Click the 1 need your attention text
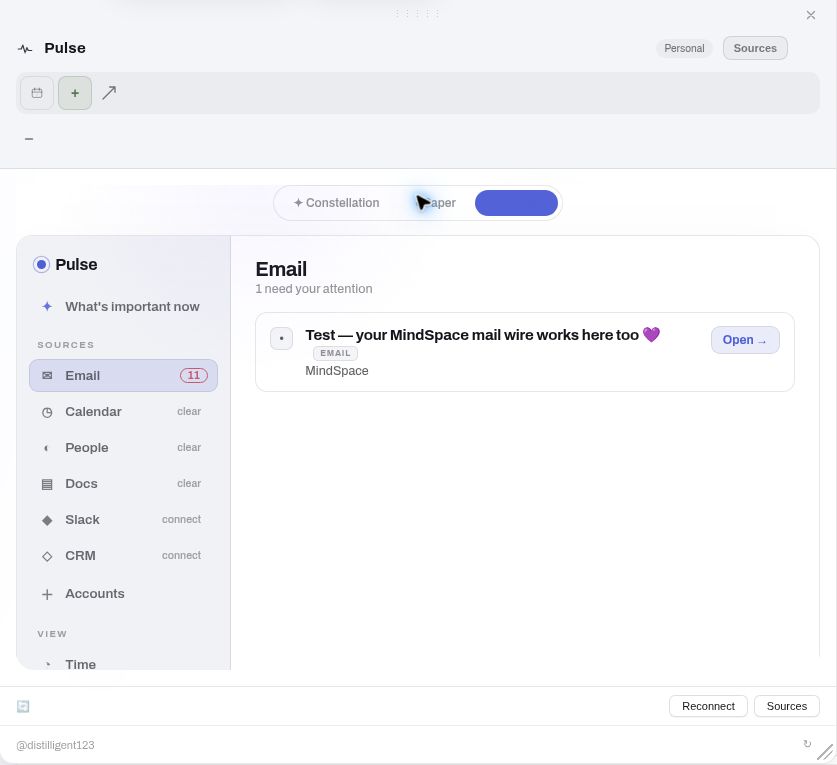Screen dimensions: 837x765 coord(314,289)
